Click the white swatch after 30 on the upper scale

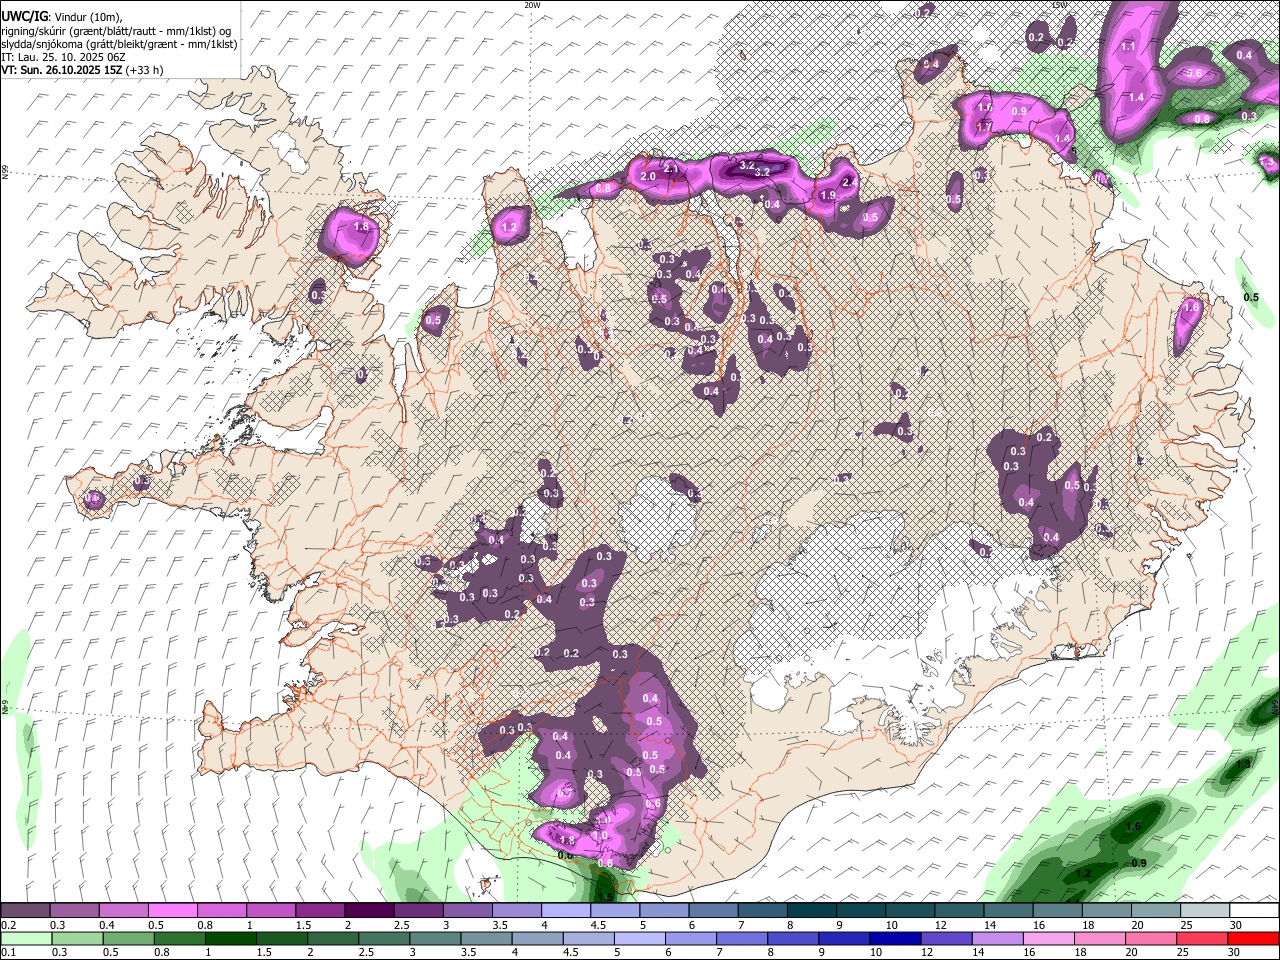[x=1254, y=911]
